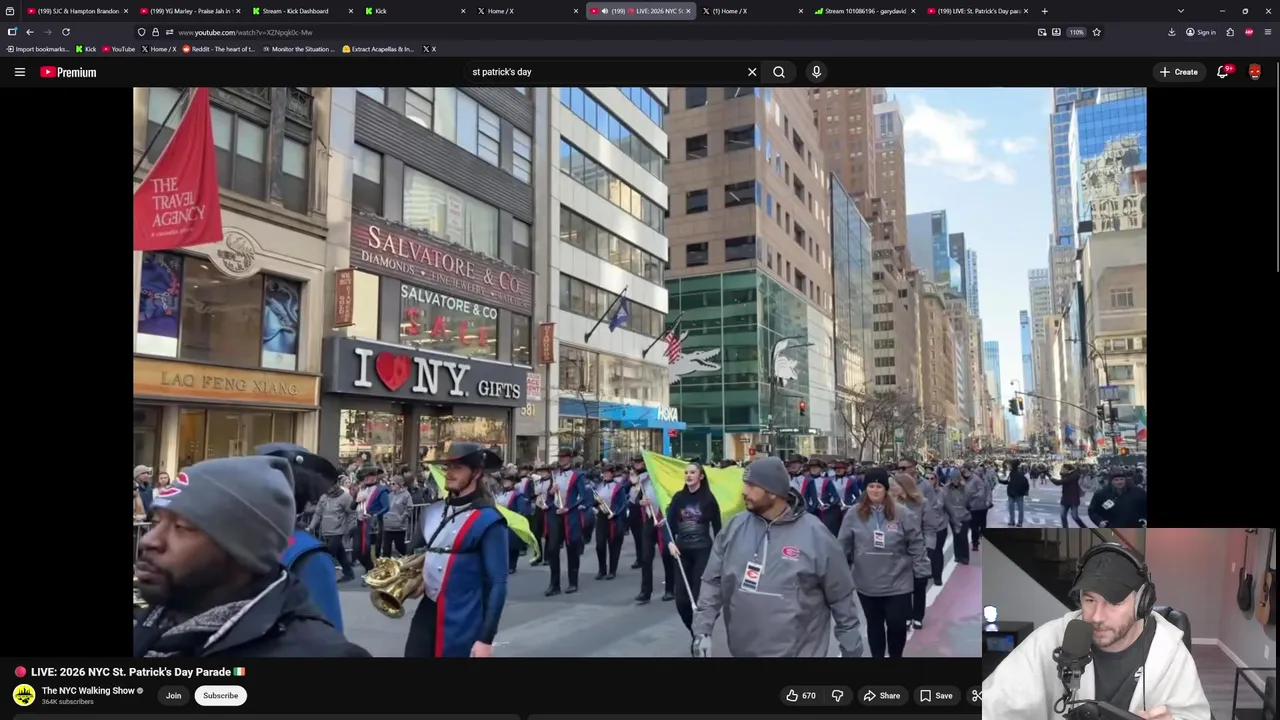
Task: Bookmark this page with the star
Action: (1096, 32)
